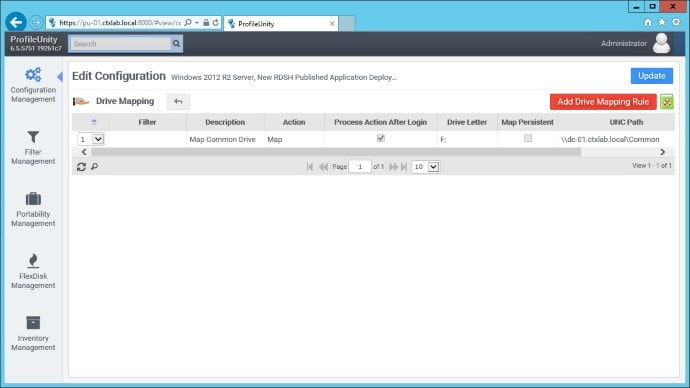Open browser favorites star icon

coord(662,22)
